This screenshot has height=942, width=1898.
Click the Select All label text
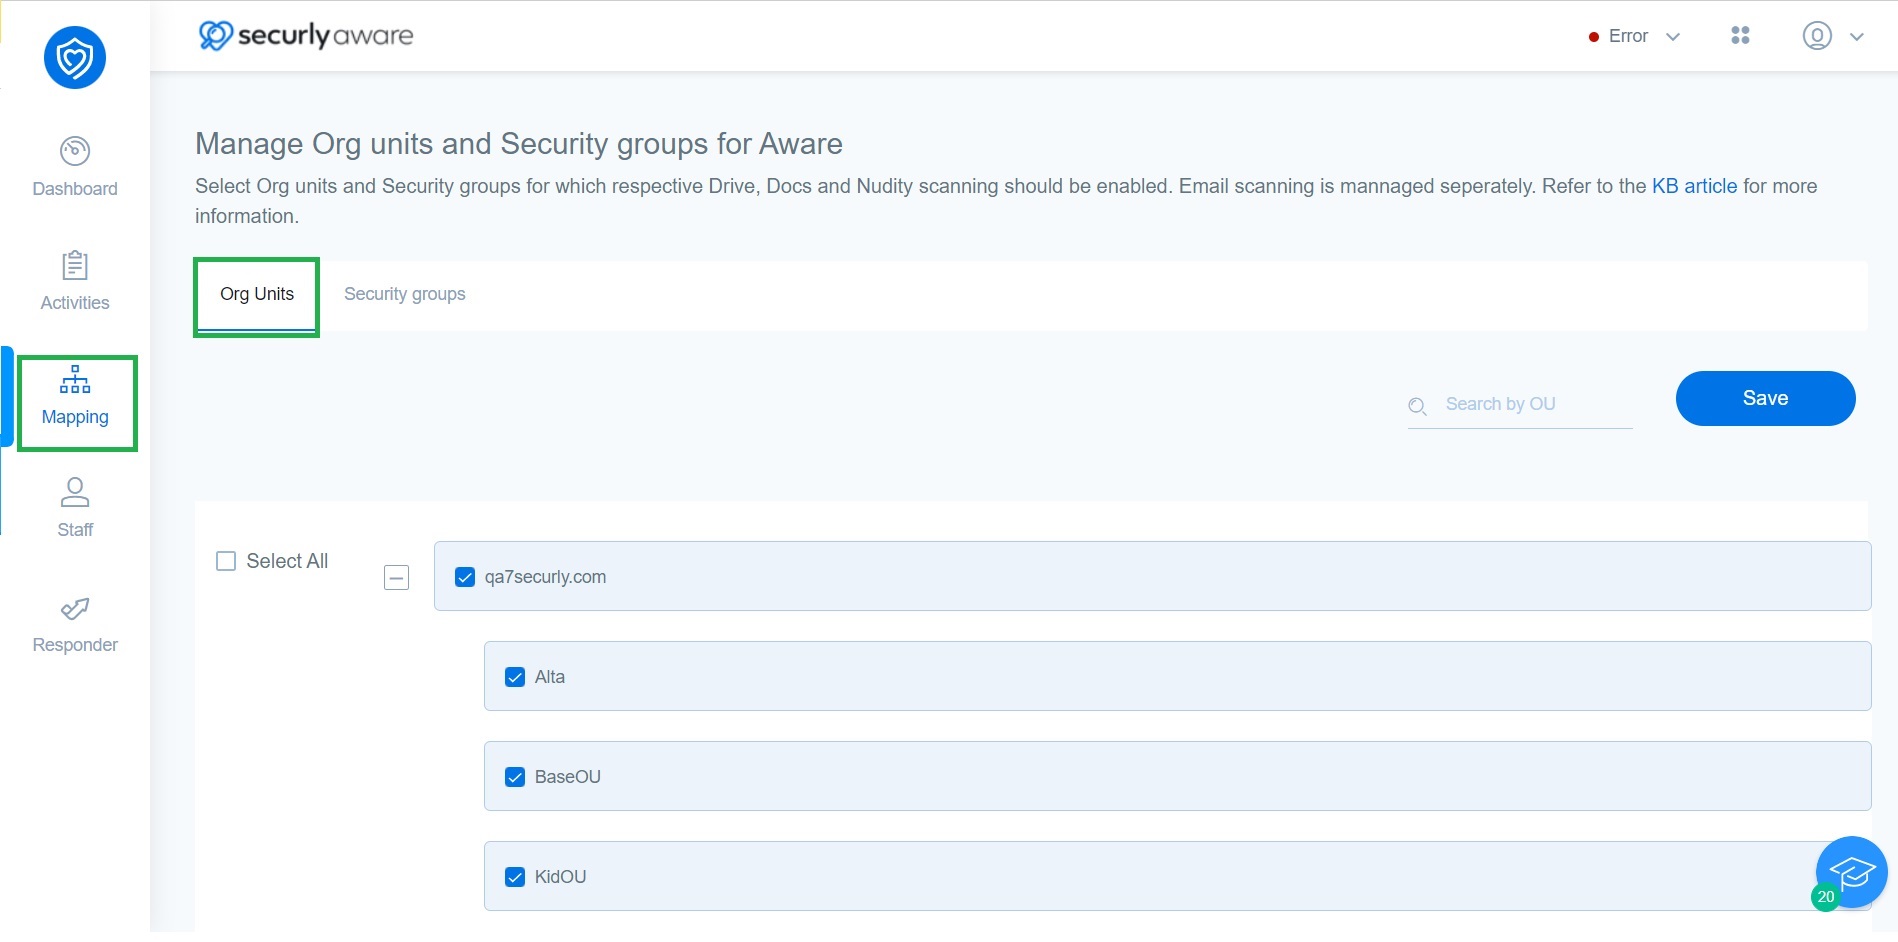[287, 561]
